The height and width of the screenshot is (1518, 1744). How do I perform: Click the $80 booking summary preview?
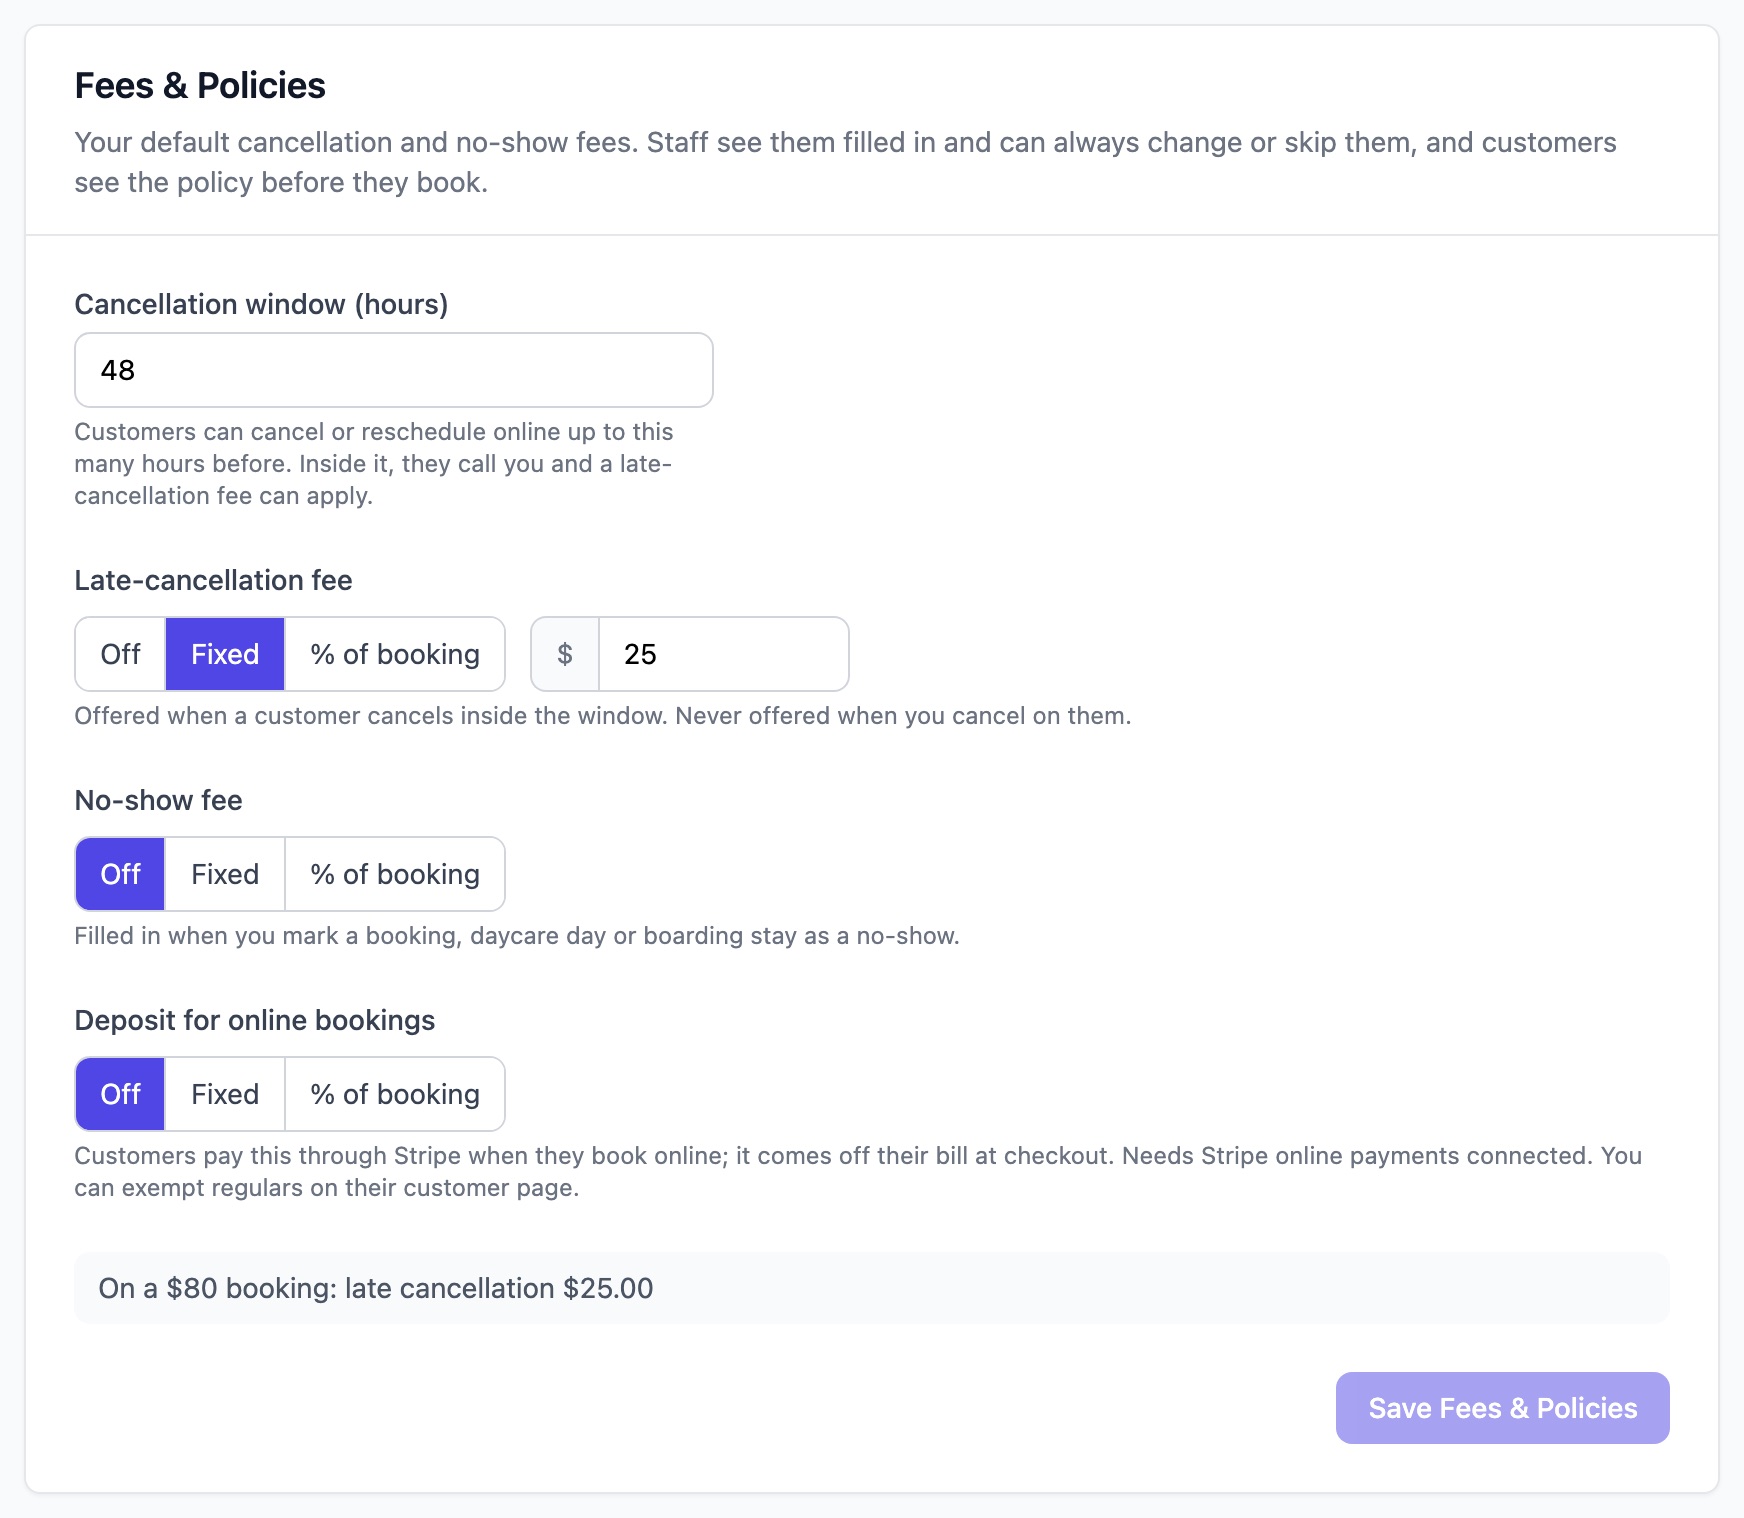click(872, 1288)
